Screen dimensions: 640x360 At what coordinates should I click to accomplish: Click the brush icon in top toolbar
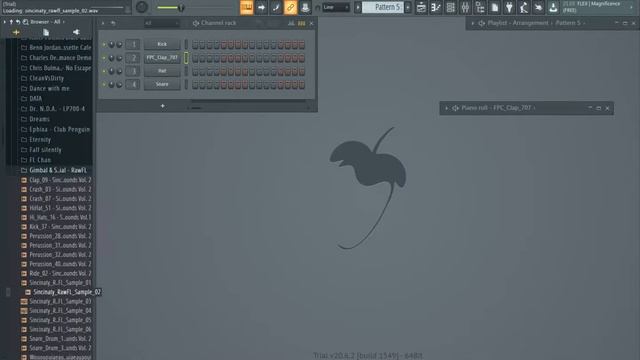click(276, 7)
